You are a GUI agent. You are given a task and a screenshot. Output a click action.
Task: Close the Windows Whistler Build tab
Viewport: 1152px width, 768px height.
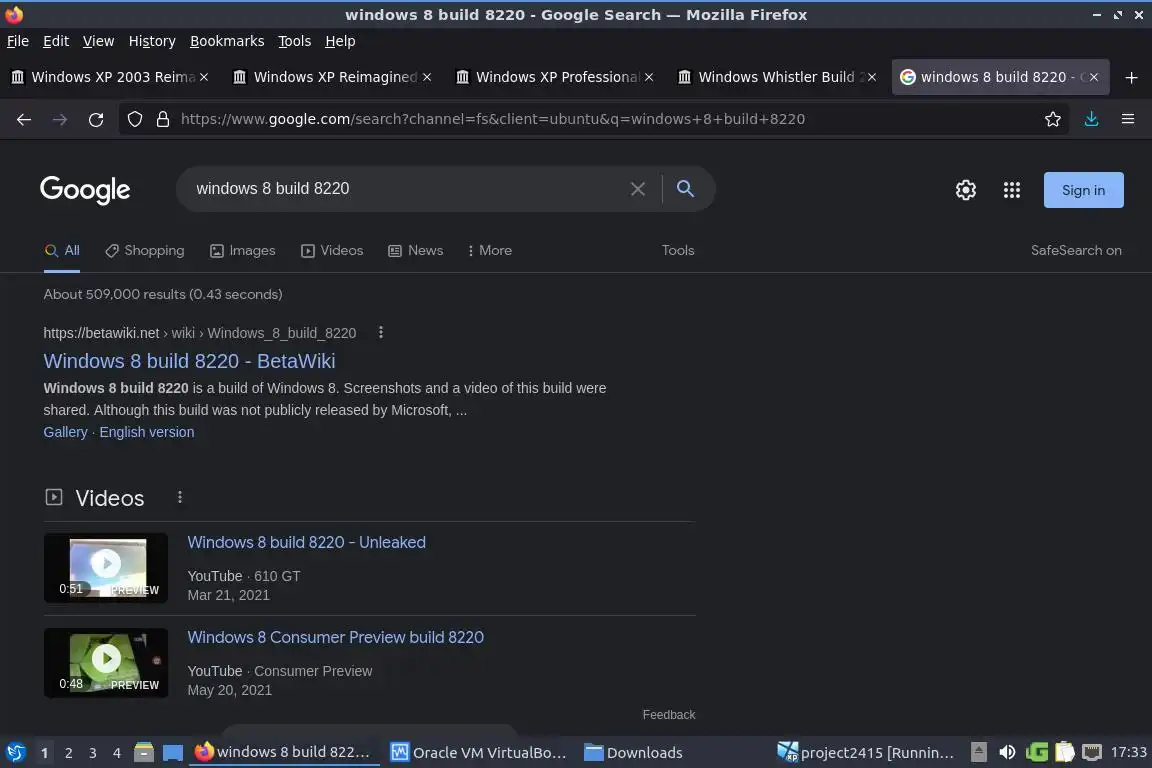click(x=871, y=77)
